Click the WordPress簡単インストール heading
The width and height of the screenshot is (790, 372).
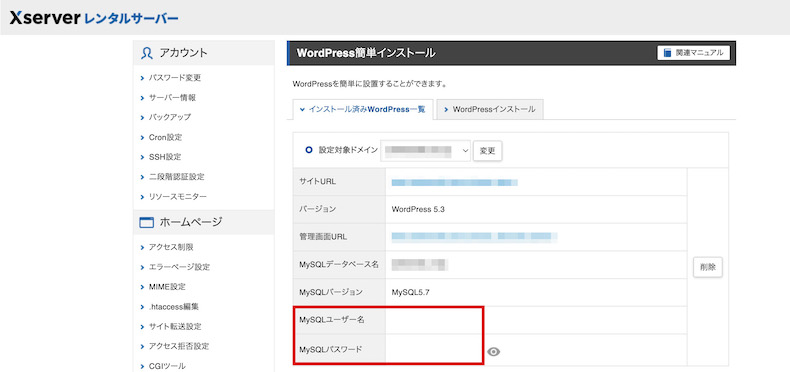[366, 53]
